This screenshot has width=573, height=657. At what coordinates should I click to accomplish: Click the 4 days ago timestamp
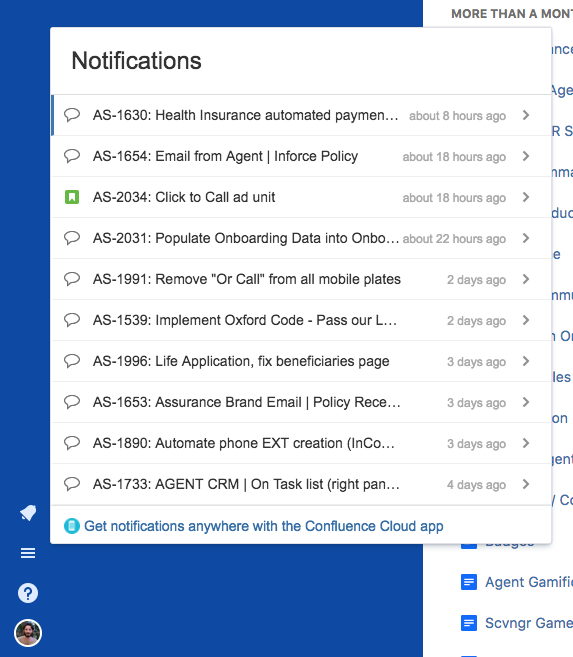476,485
